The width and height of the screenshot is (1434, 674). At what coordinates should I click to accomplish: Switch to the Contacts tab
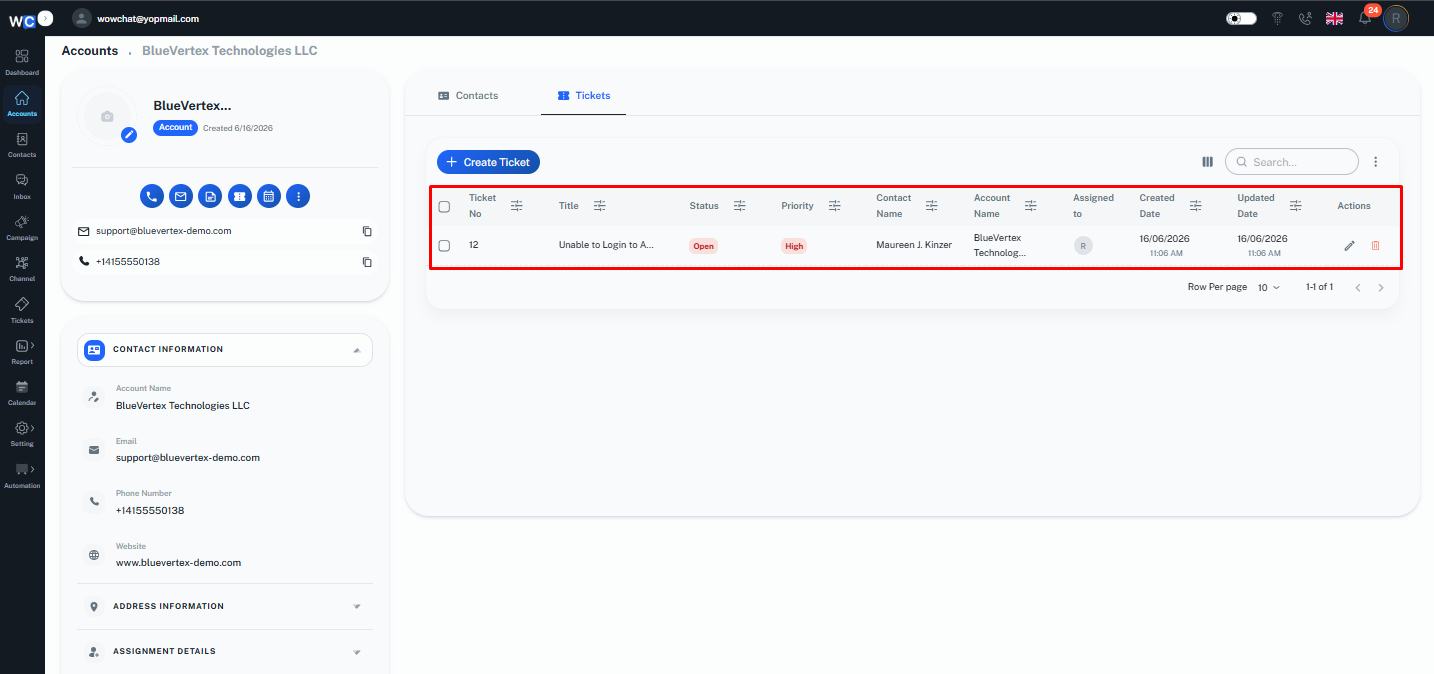(468, 96)
